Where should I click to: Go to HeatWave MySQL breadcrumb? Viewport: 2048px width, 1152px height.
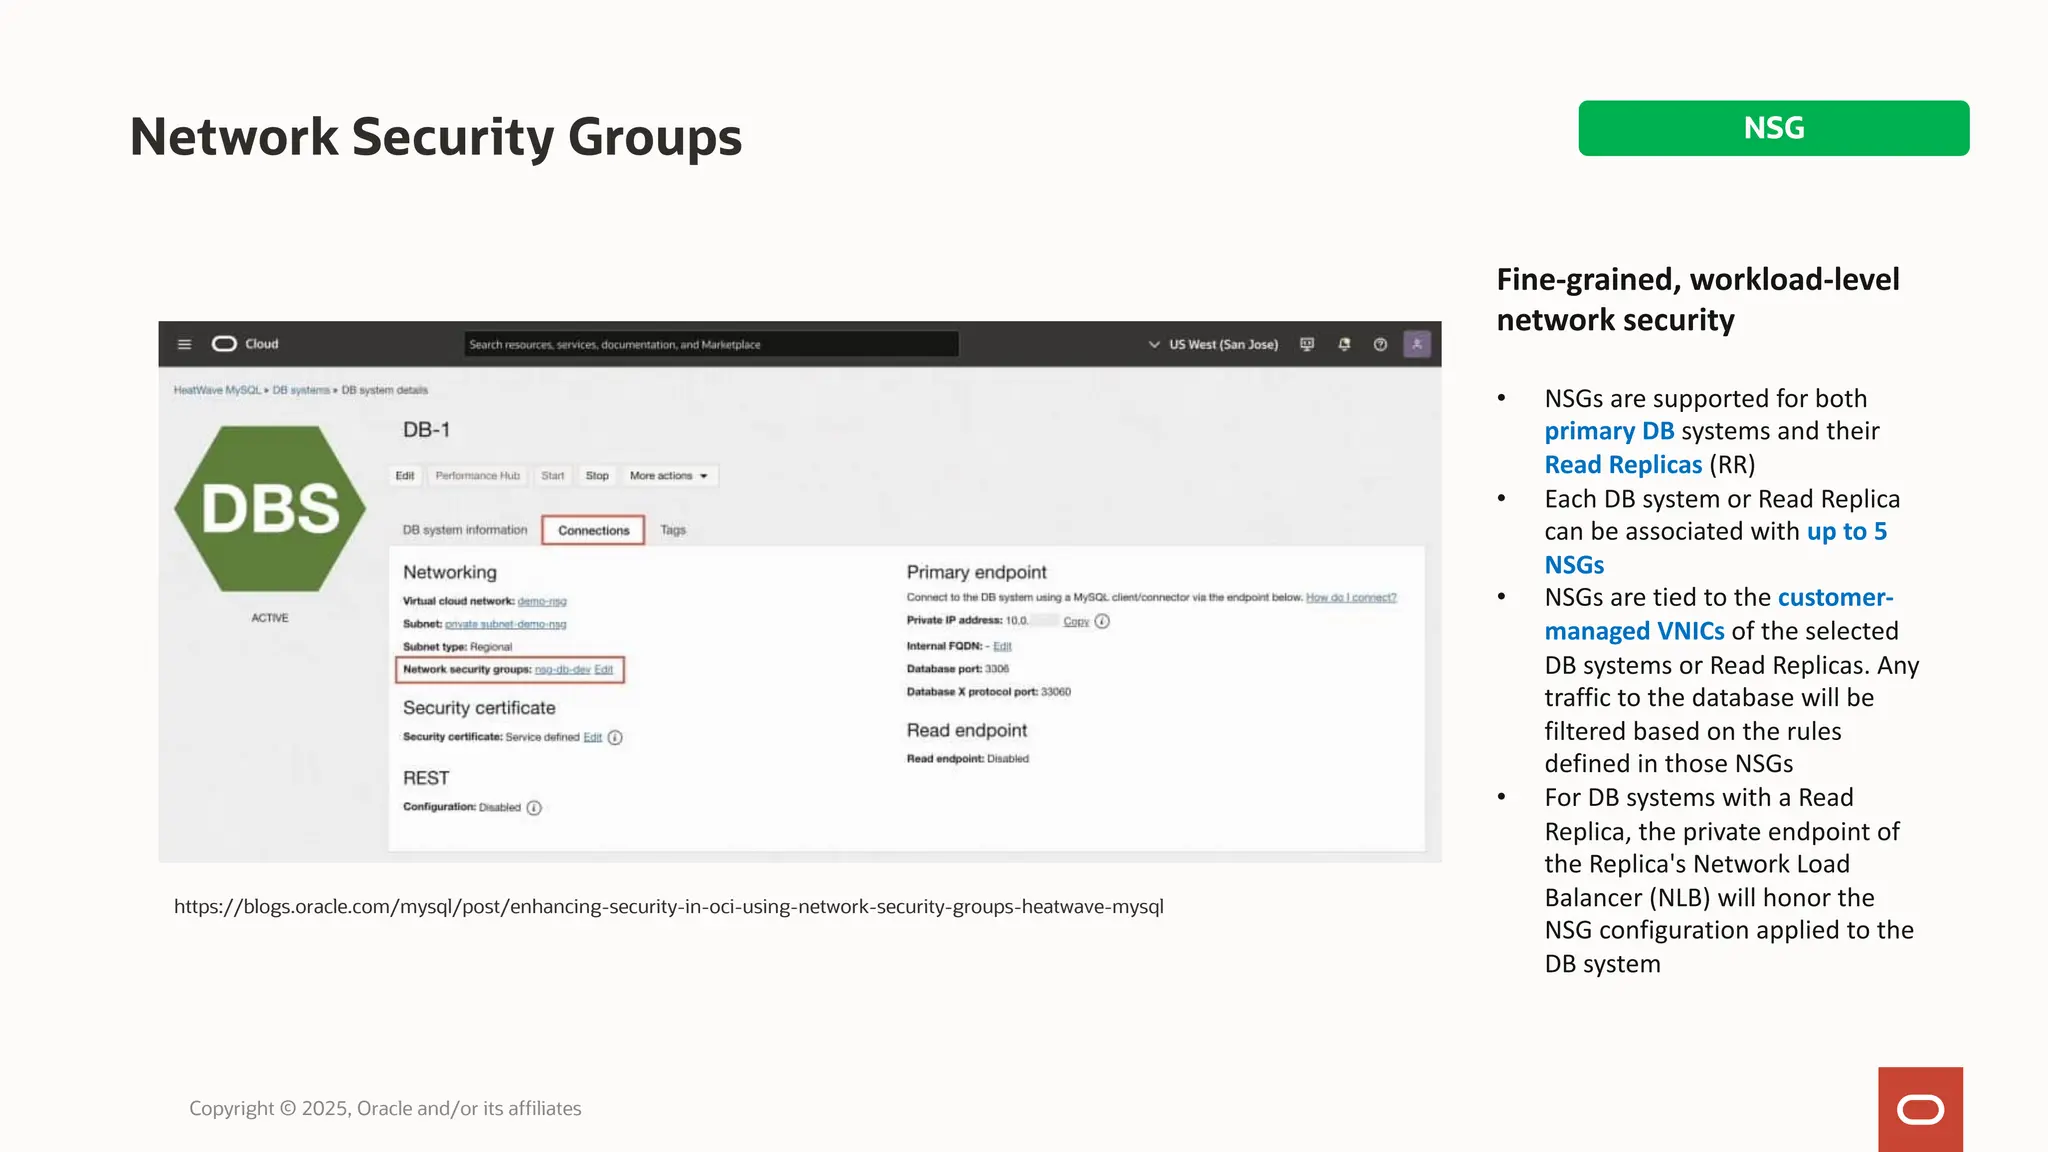(x=217, y=390)
